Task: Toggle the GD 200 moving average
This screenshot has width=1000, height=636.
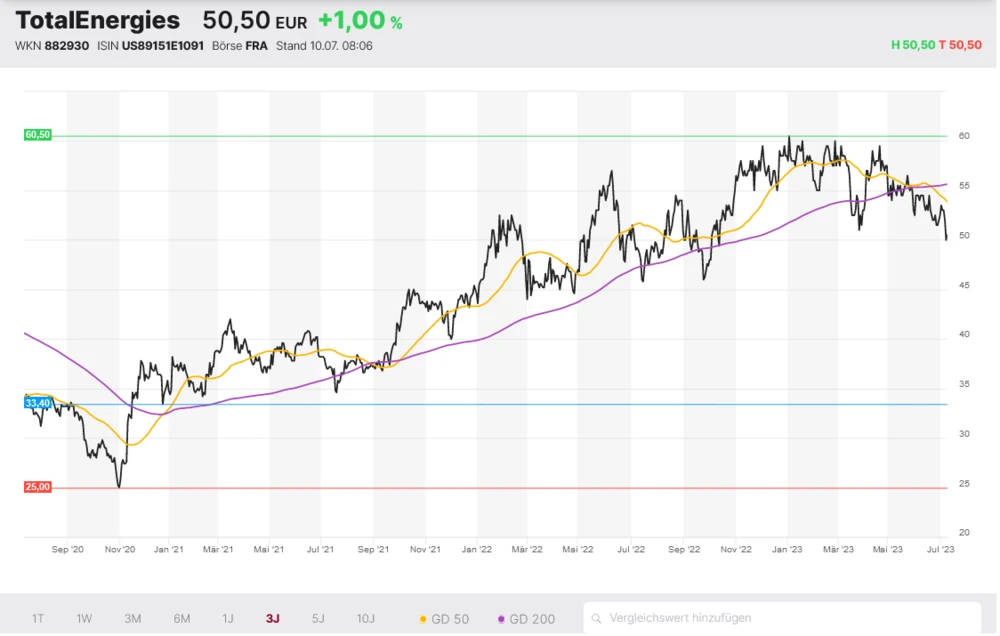Action: click(526, 619)
